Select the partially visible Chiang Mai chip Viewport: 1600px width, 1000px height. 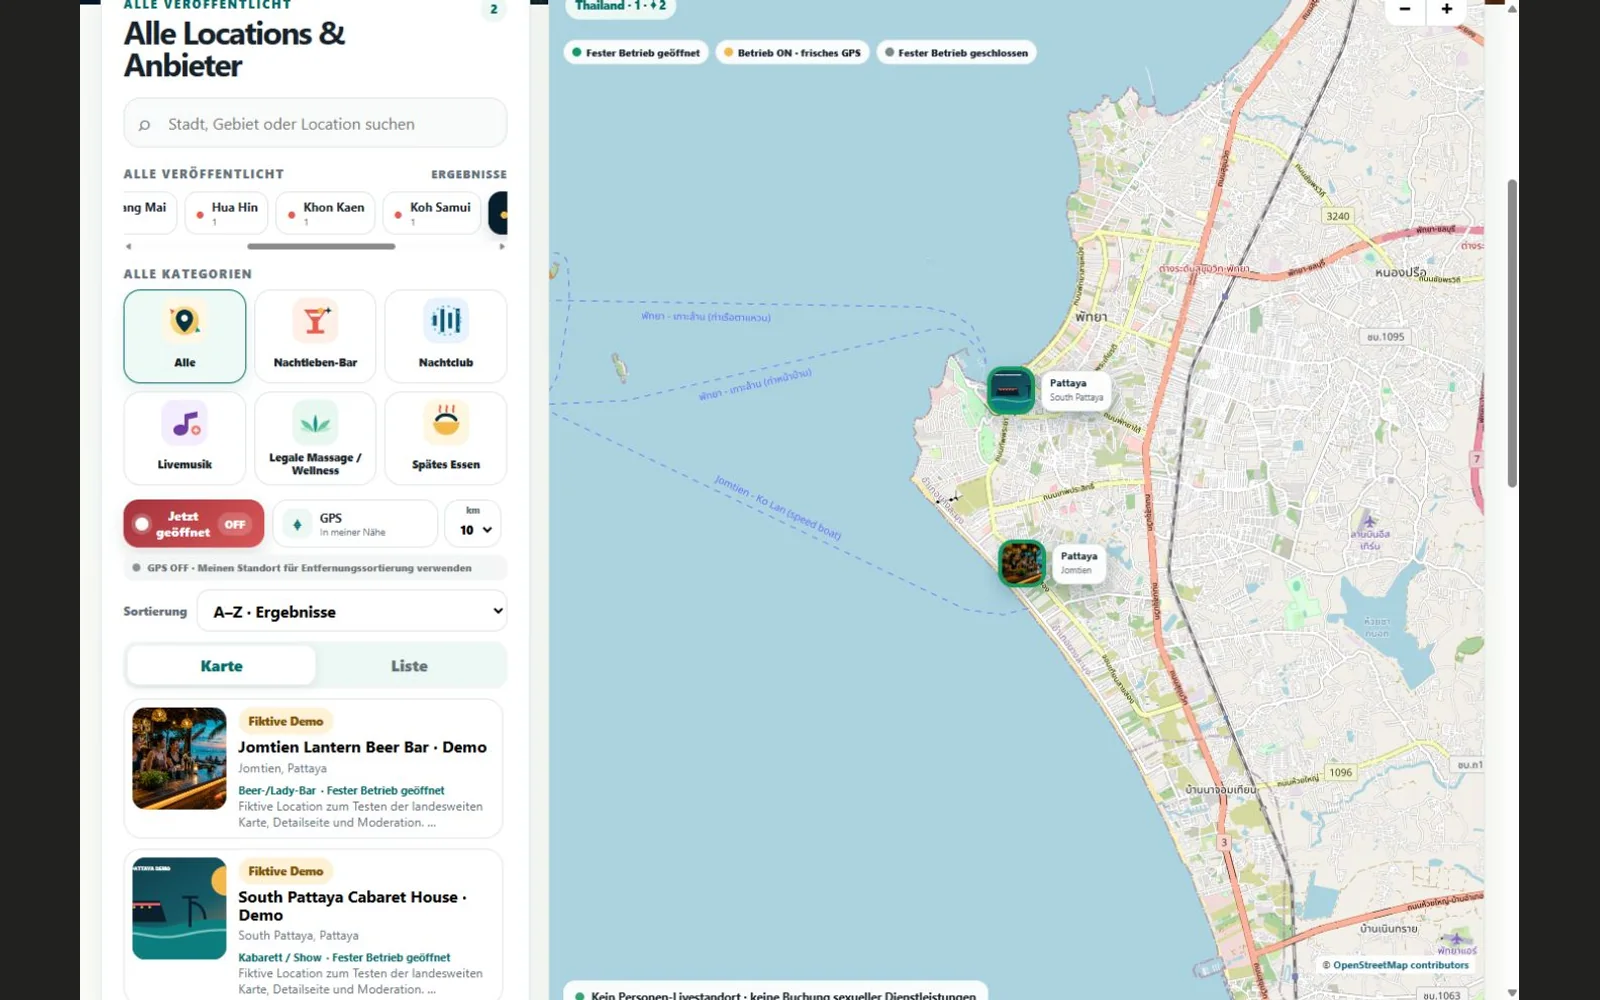pos(149,213)
